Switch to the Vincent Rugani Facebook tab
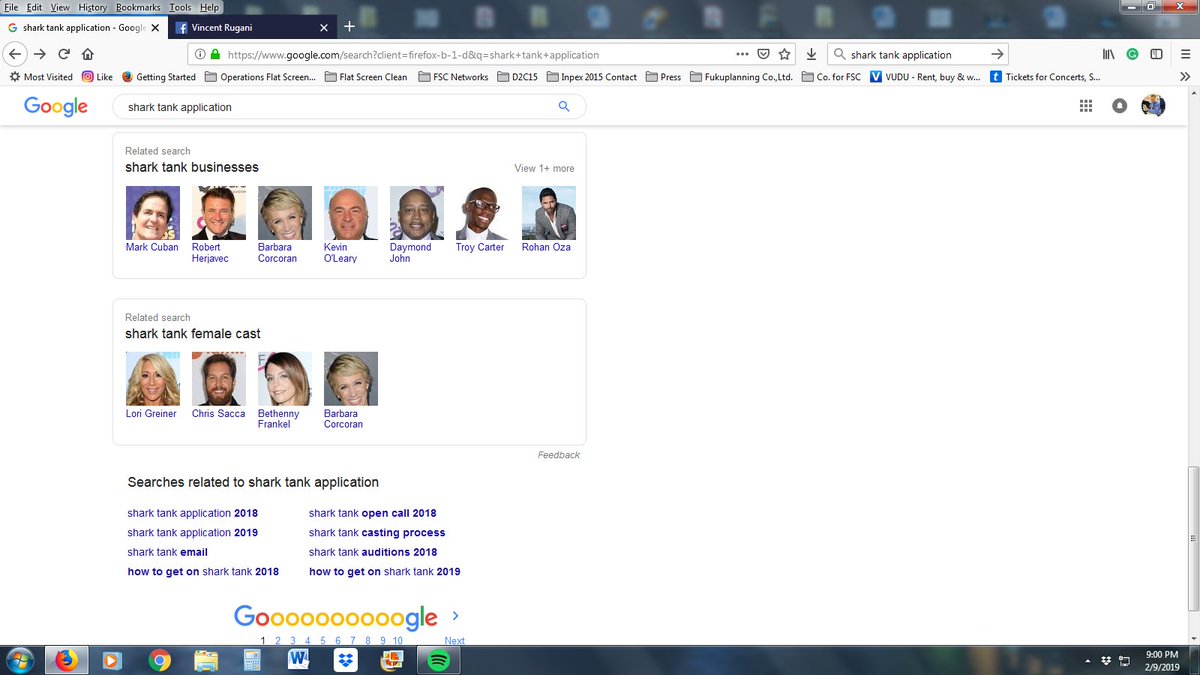 [250, 27]
